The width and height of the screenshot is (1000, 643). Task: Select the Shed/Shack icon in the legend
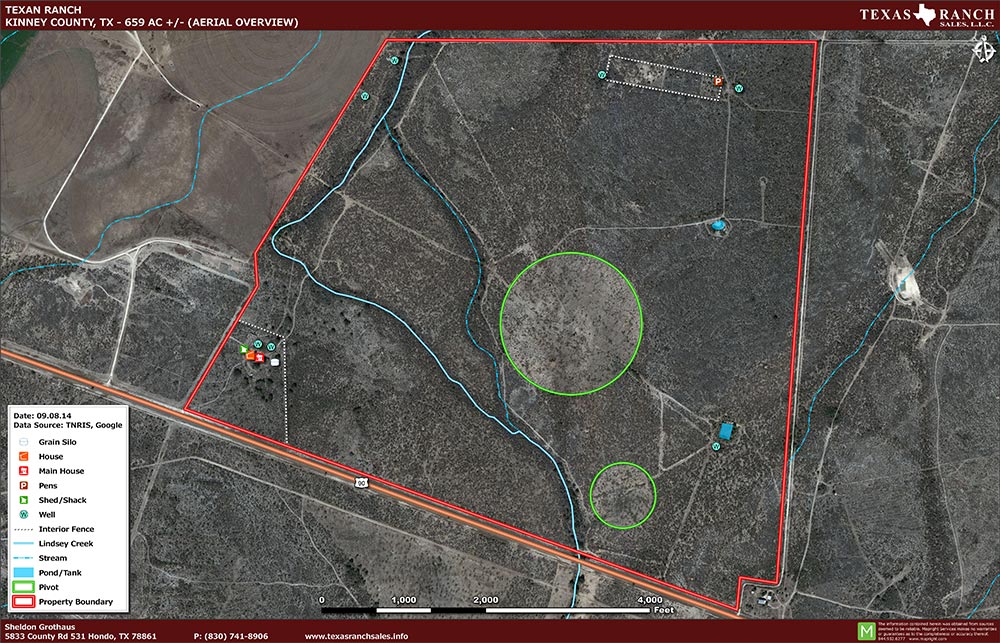click(x=22, y=500)
